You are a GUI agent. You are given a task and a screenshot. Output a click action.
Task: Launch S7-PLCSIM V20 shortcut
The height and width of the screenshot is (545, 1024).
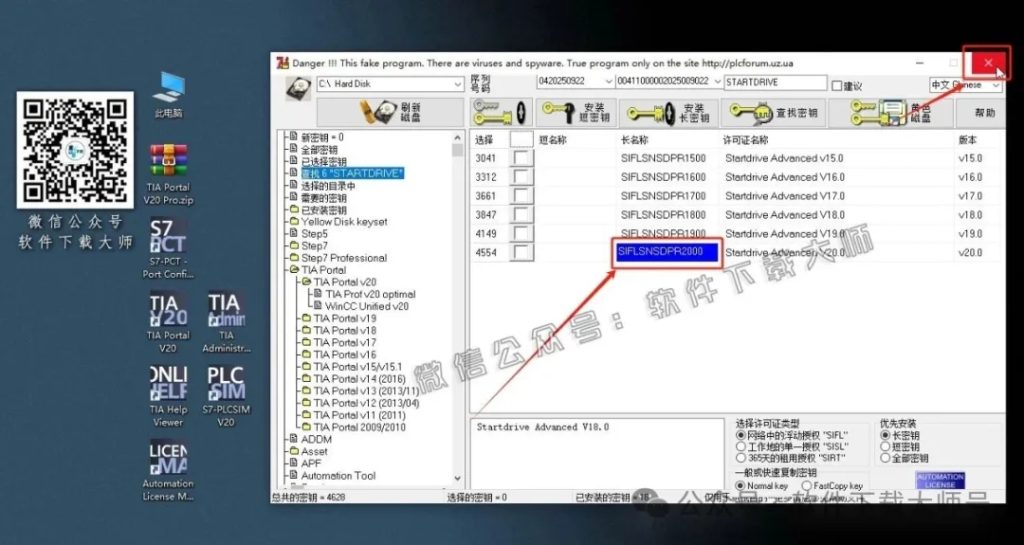(226, 396)
